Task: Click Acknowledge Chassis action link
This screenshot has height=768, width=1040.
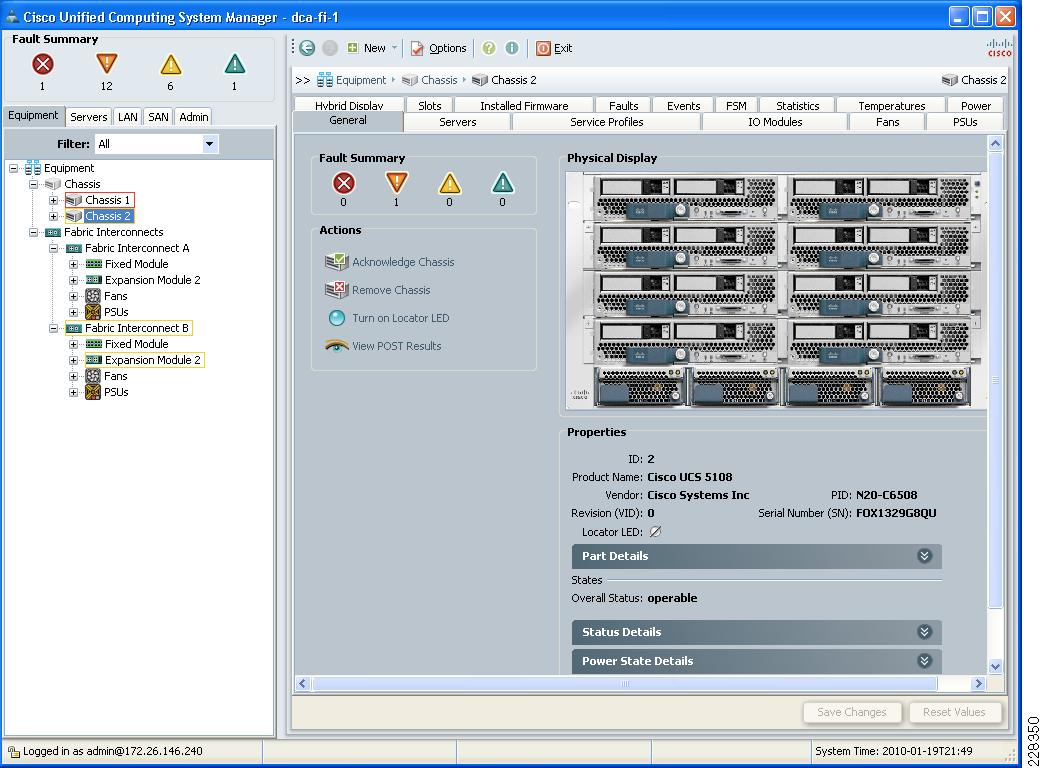Action: click(403, 262)
